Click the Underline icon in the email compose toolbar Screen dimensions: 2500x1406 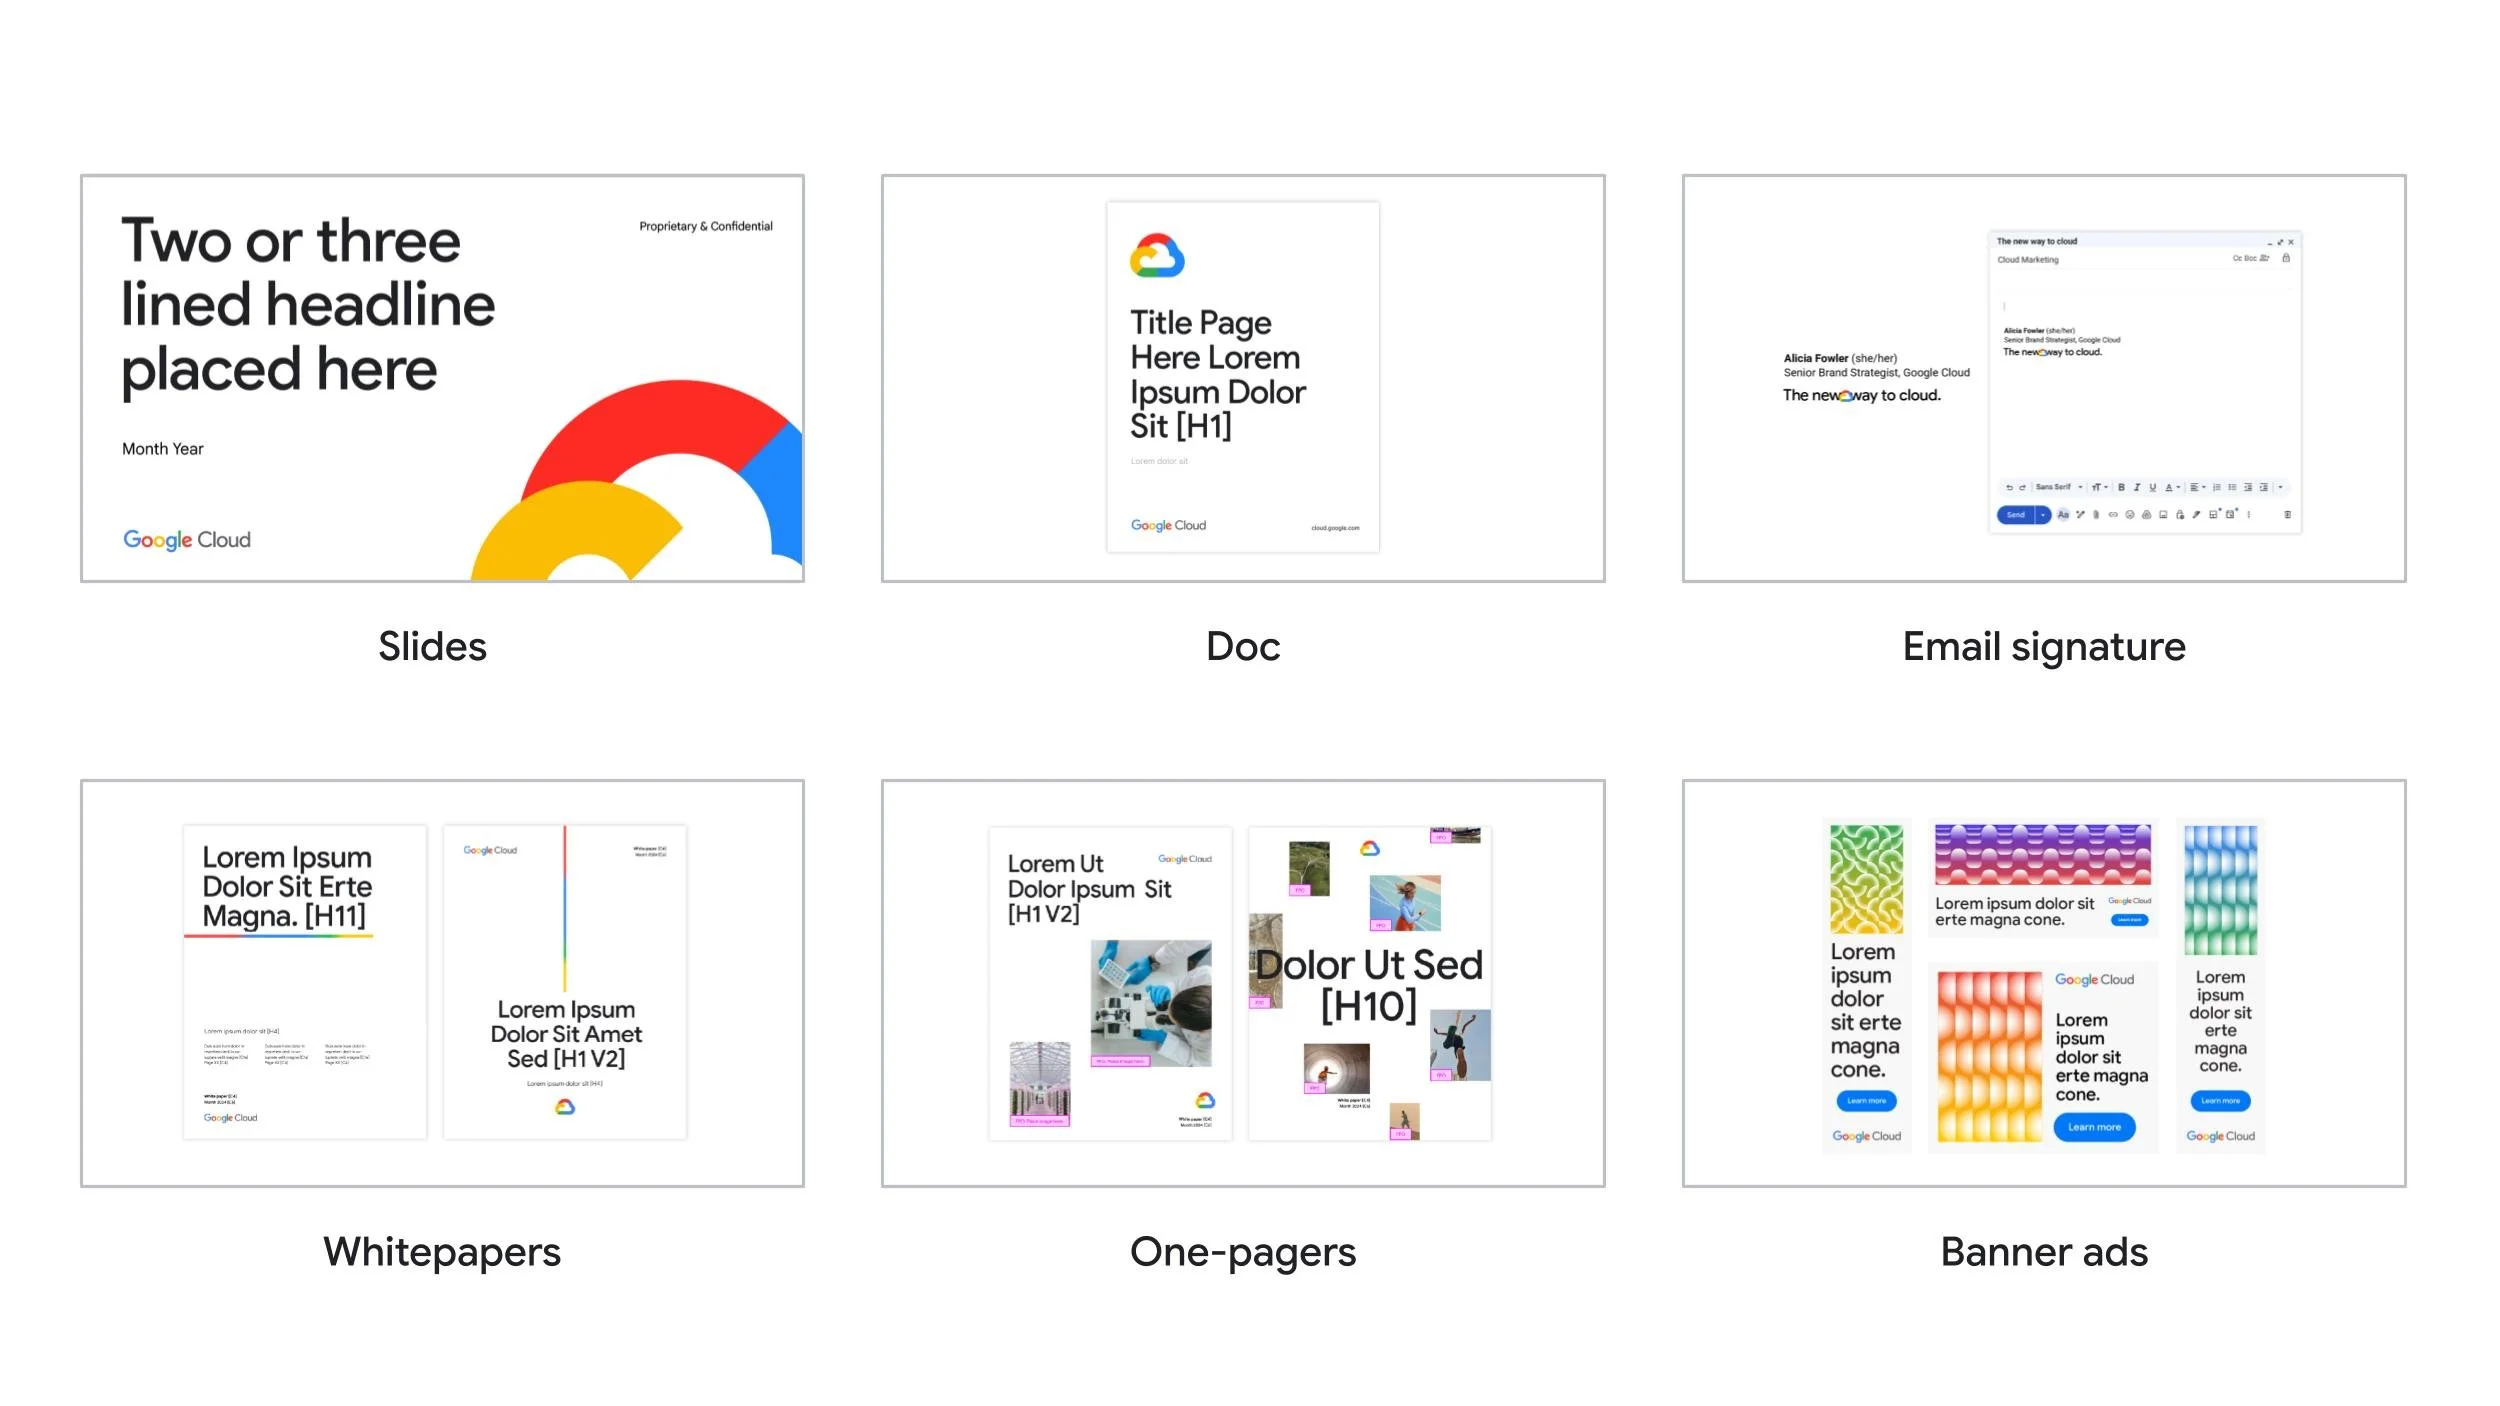pyautogui.click(x=2153, y=487)
